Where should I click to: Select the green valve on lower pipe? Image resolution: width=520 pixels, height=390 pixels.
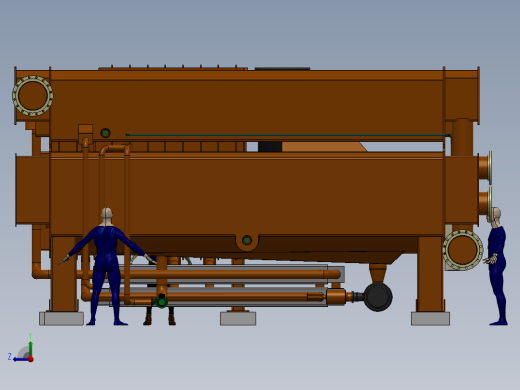pos(162,302)
